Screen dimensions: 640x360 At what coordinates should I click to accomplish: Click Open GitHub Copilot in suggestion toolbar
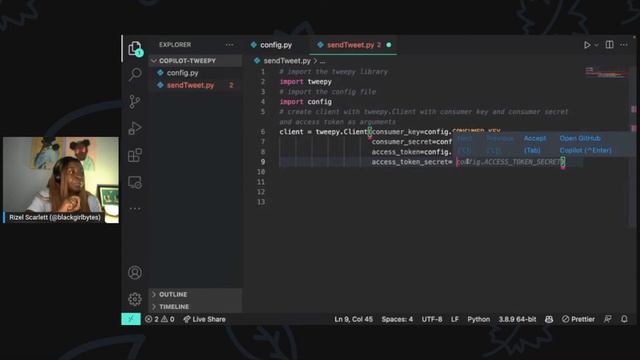[585, 144]
